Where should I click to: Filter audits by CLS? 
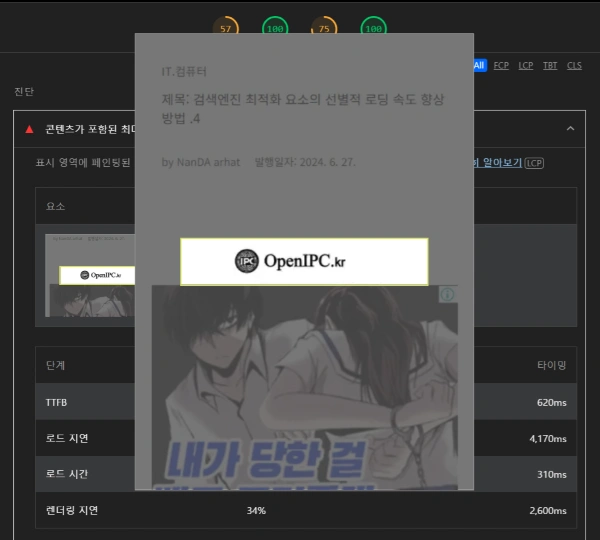point(574,65)
